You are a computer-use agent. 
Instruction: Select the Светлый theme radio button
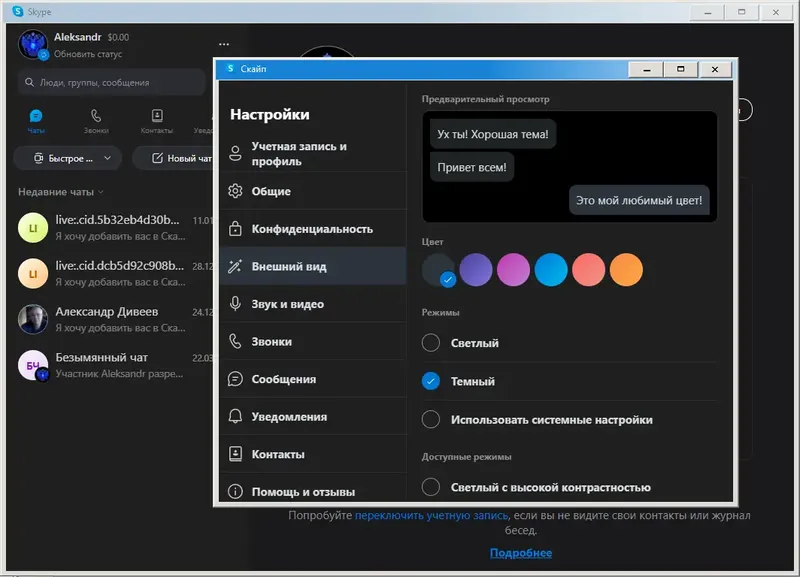(431, 342)
